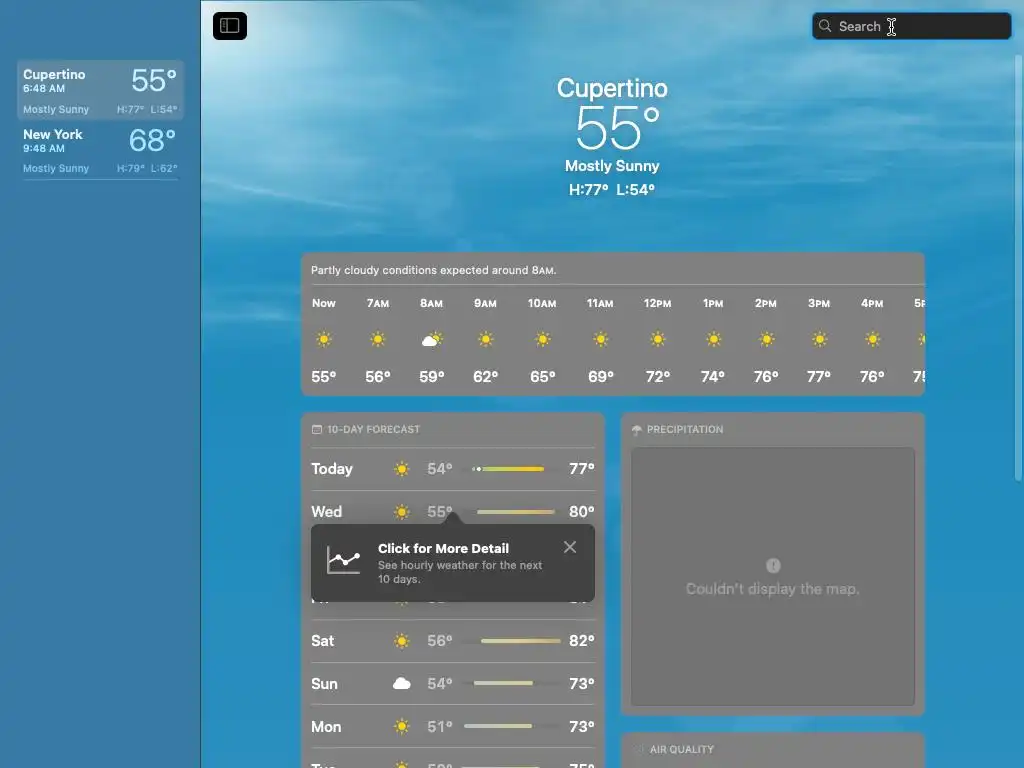Toggle the sidebar with the toolbar button
1024x768 pixels.
coord(230,26)
